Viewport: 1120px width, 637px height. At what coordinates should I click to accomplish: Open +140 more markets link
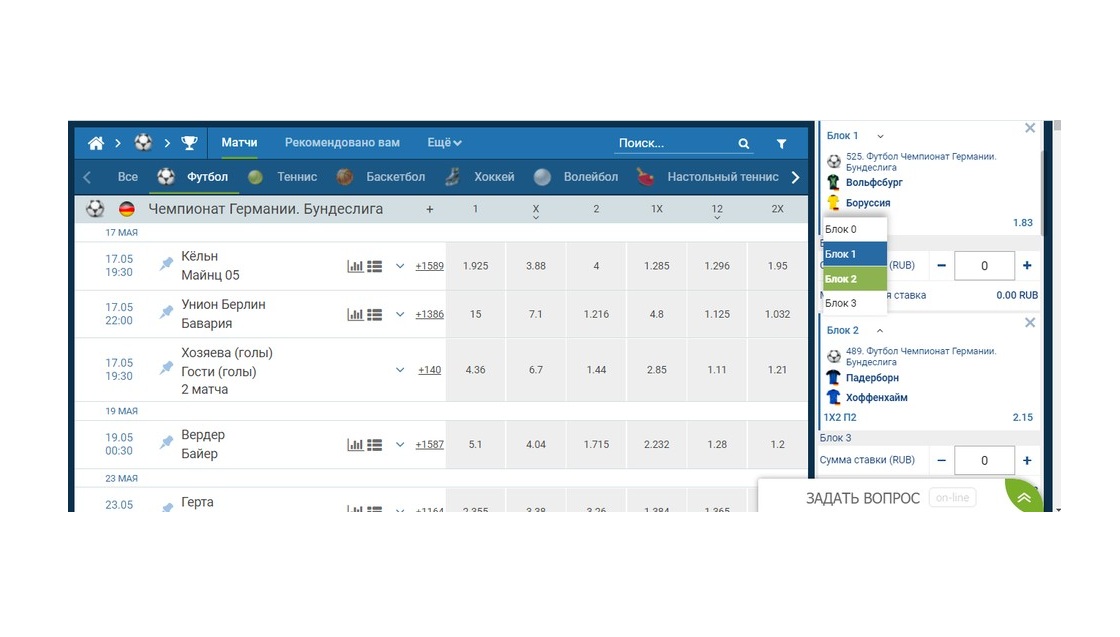(x=429, y=370)
